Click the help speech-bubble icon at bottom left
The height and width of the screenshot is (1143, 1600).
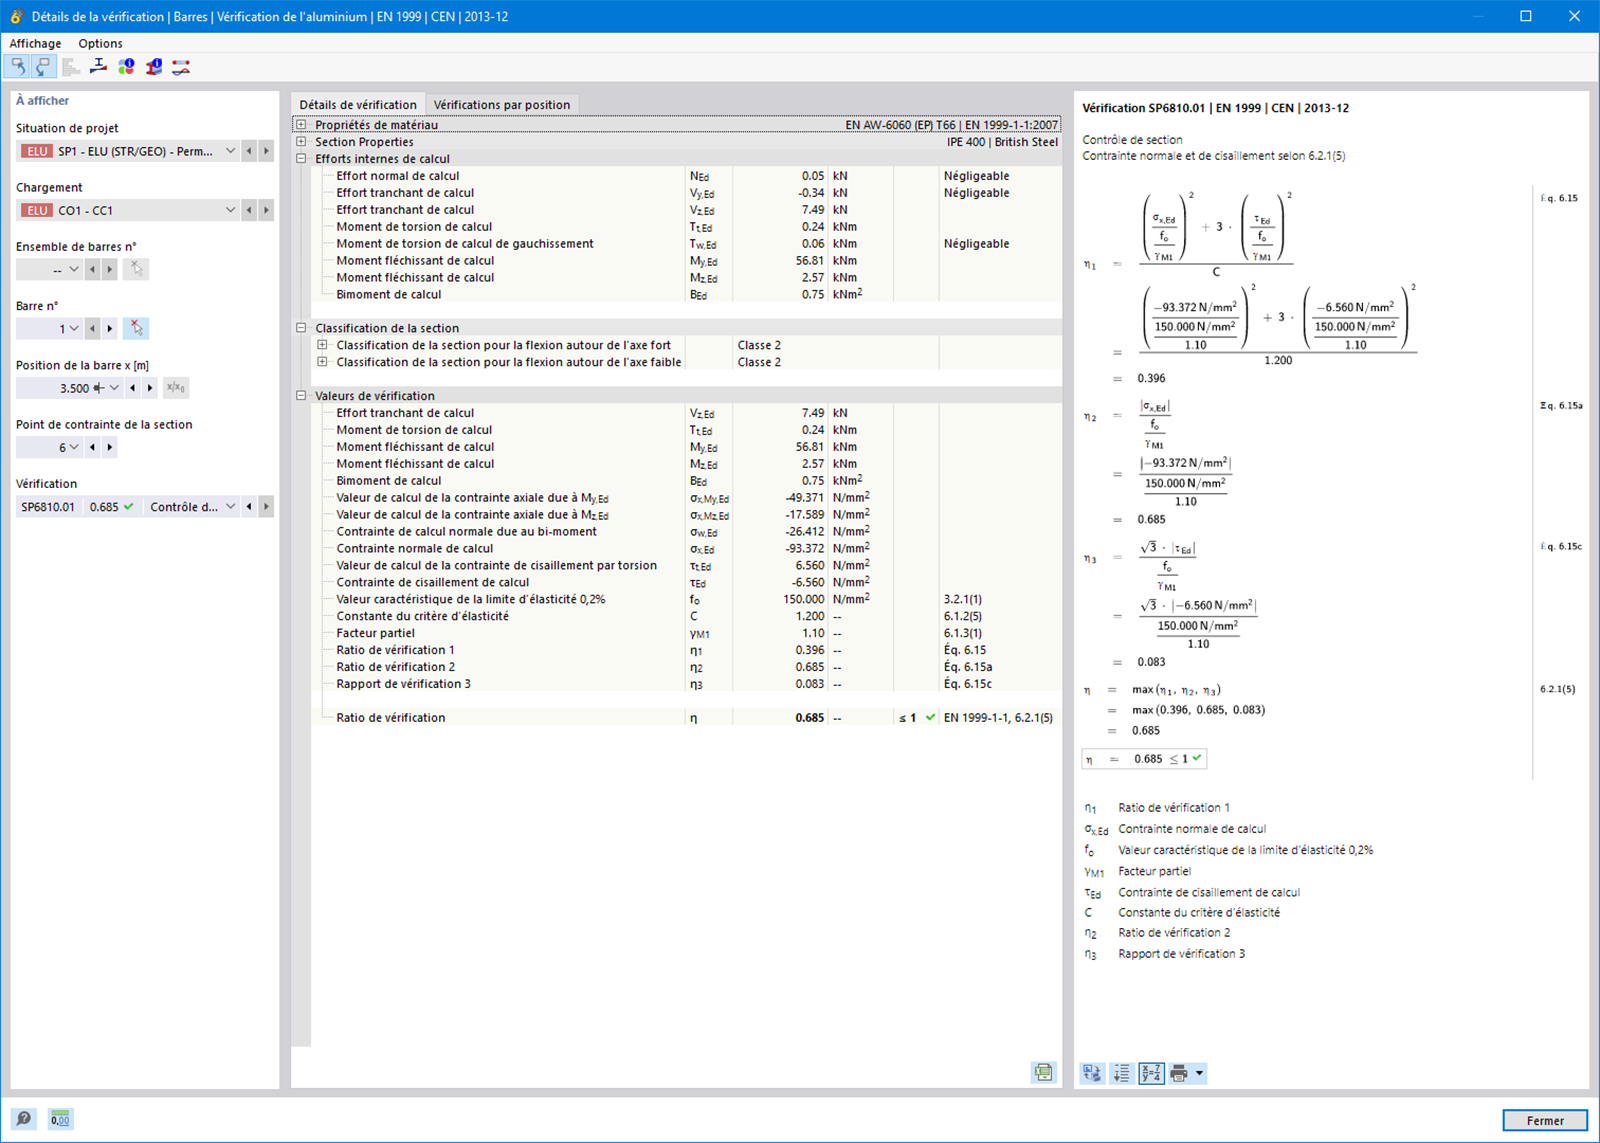24,1118
